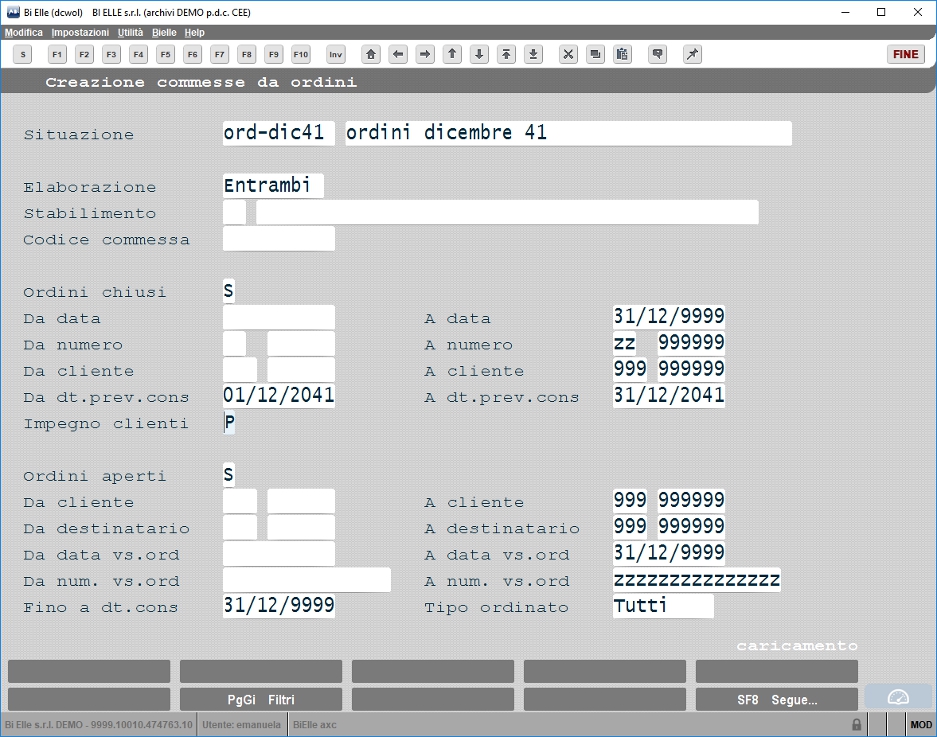Viewport: 937px width, 737px height.
Task: Click the F1 function key button
Action: [57, 54]
